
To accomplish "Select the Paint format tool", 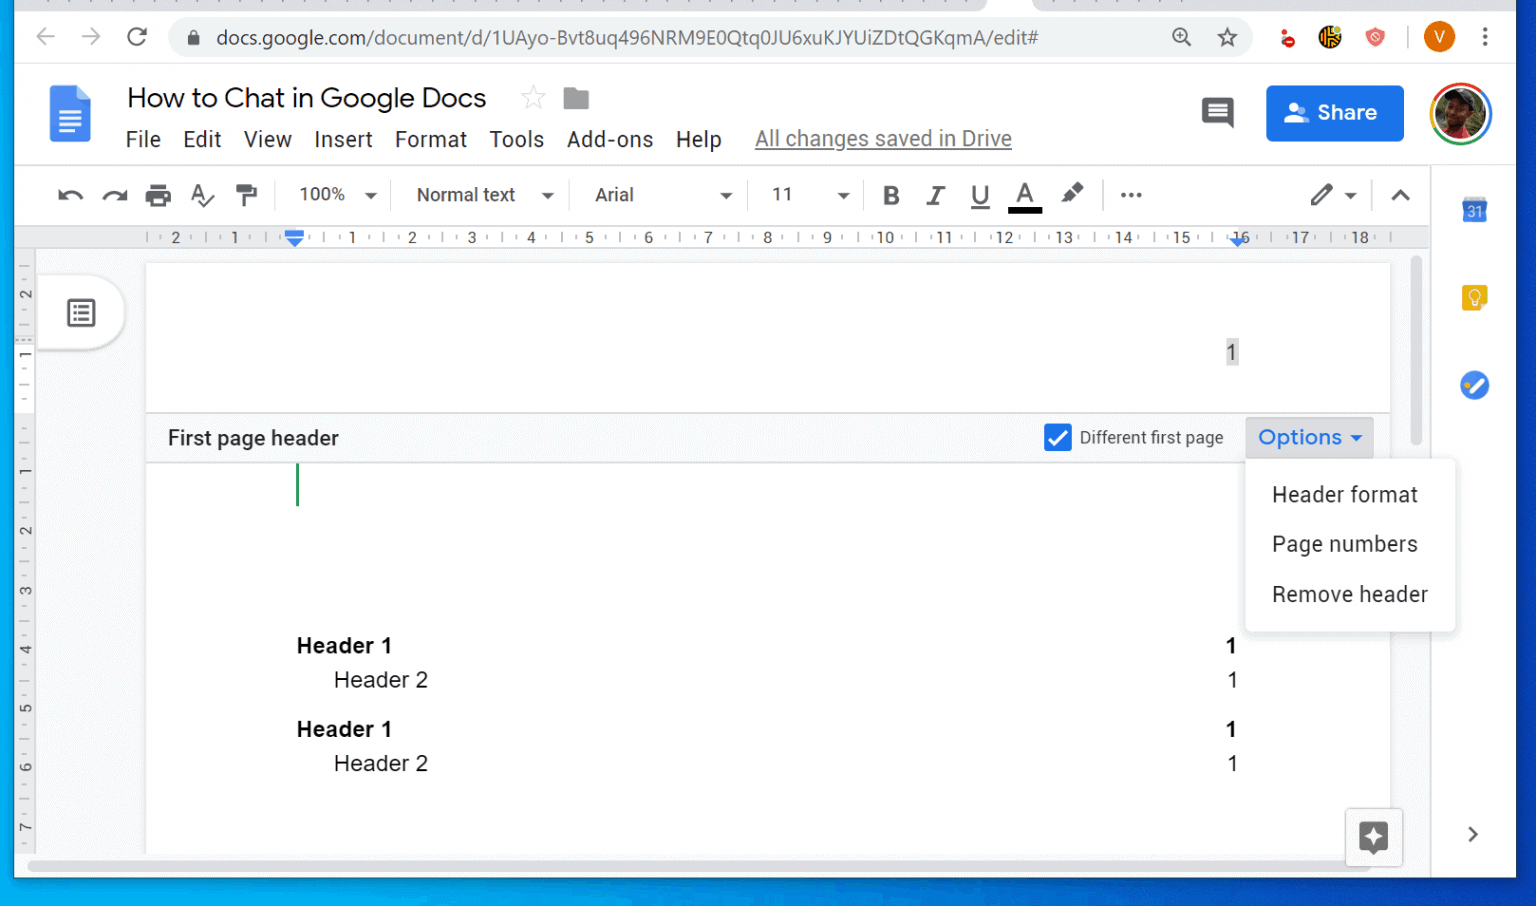I will tap(246, 195).
